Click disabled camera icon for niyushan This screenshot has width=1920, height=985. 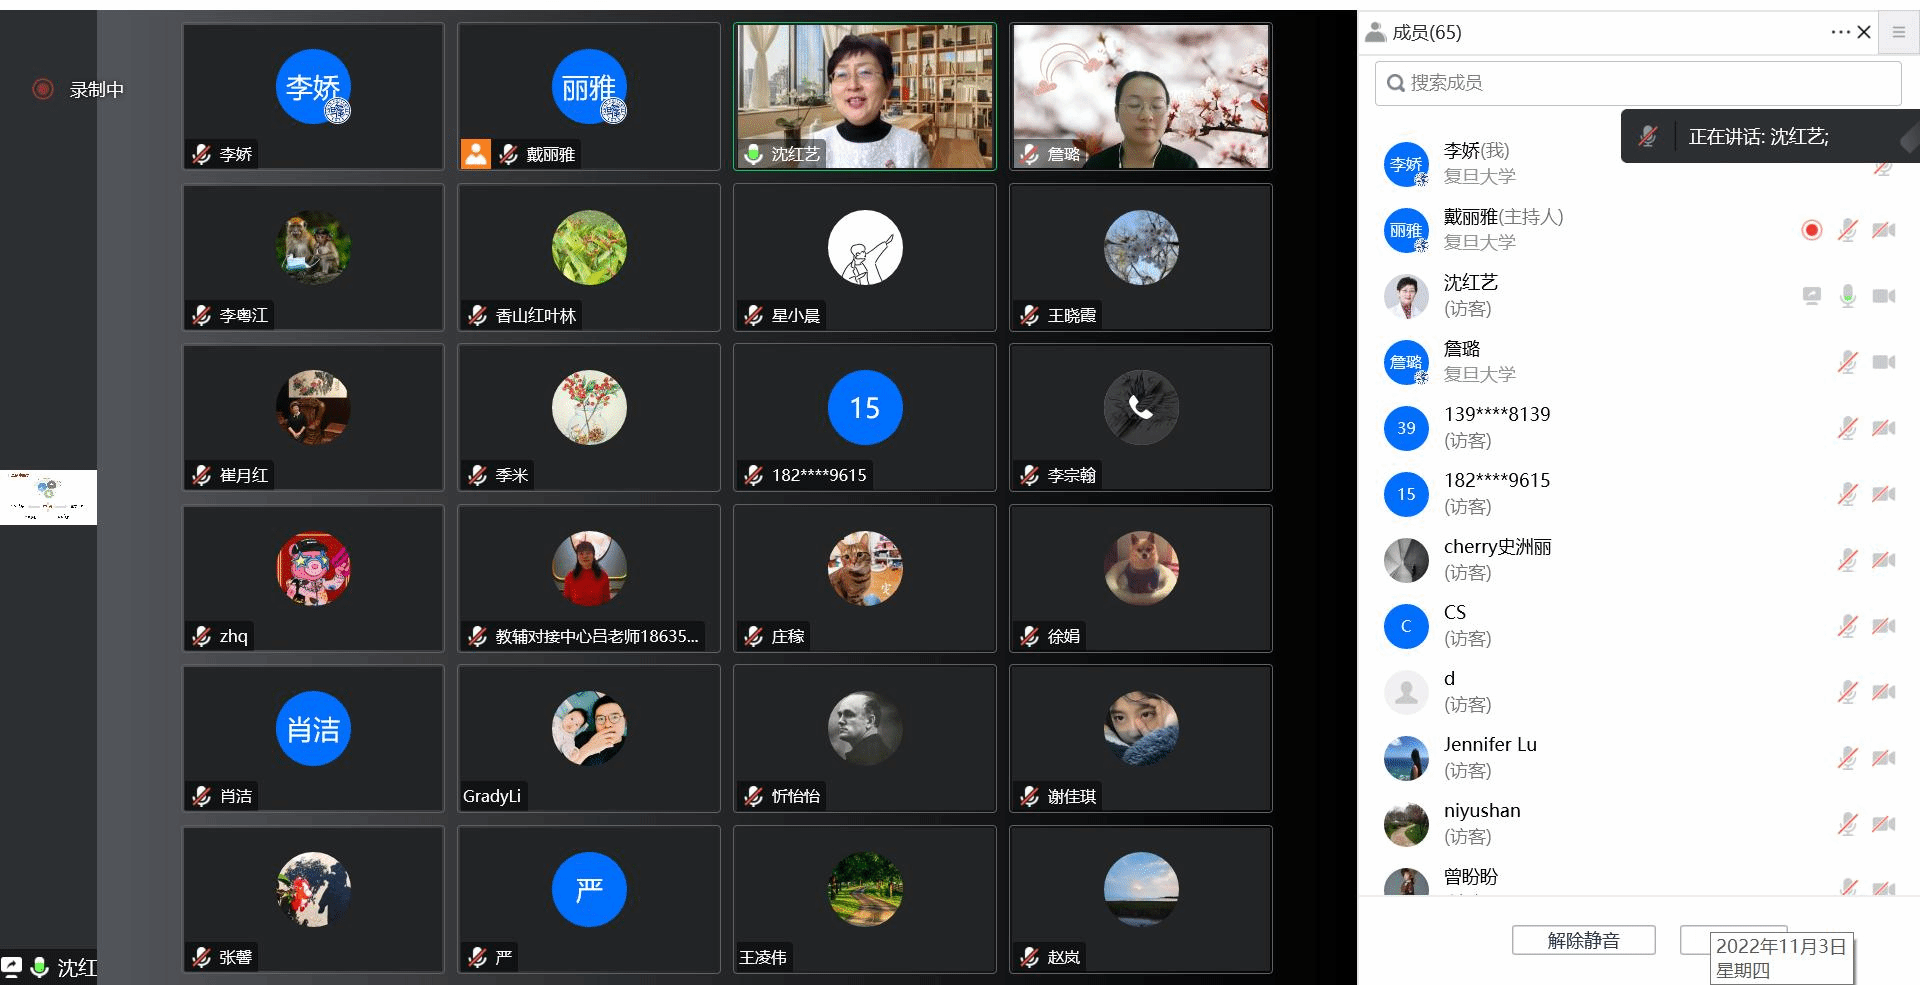(x=1883, y=824)
